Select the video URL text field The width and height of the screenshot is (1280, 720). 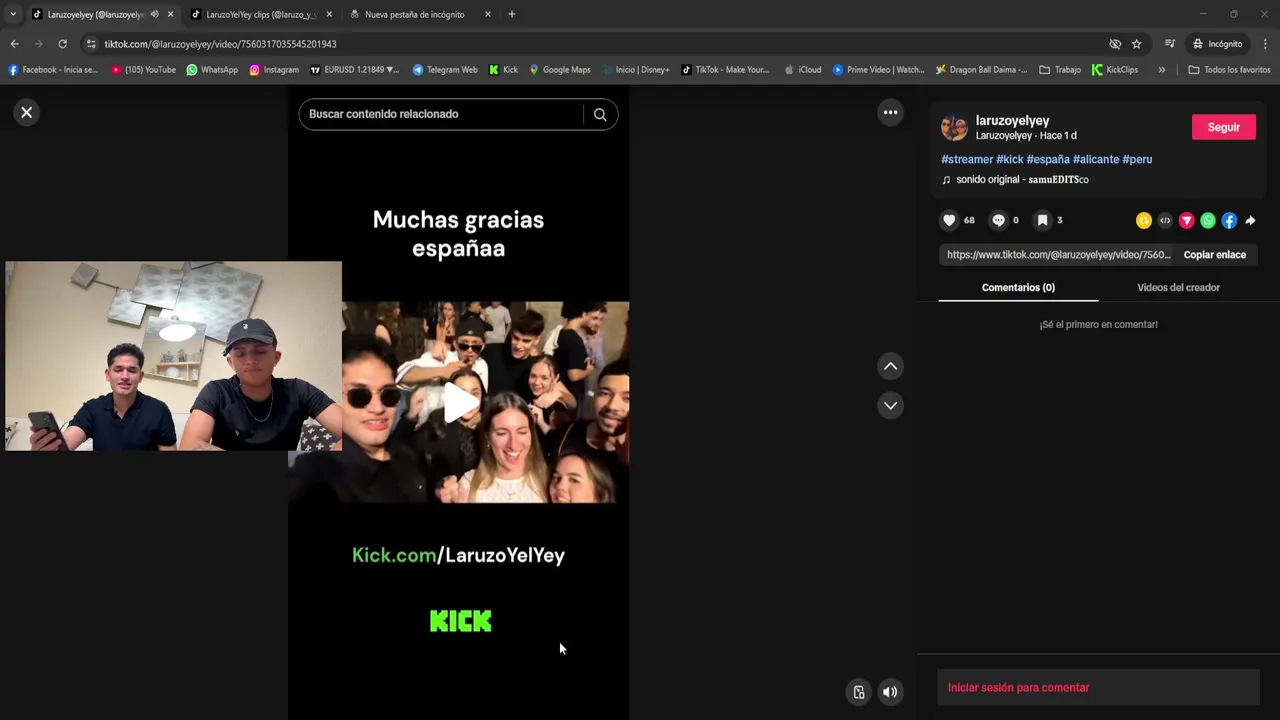click(x=1058, y=255)
